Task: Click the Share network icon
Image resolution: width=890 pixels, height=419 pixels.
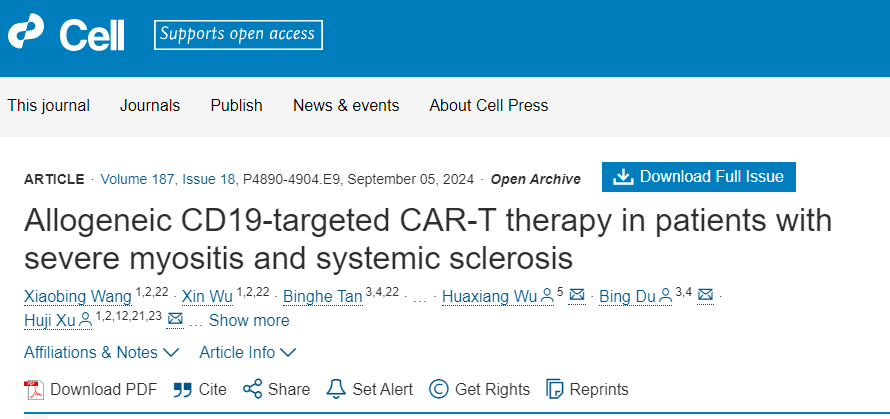Action: (252, 389)
